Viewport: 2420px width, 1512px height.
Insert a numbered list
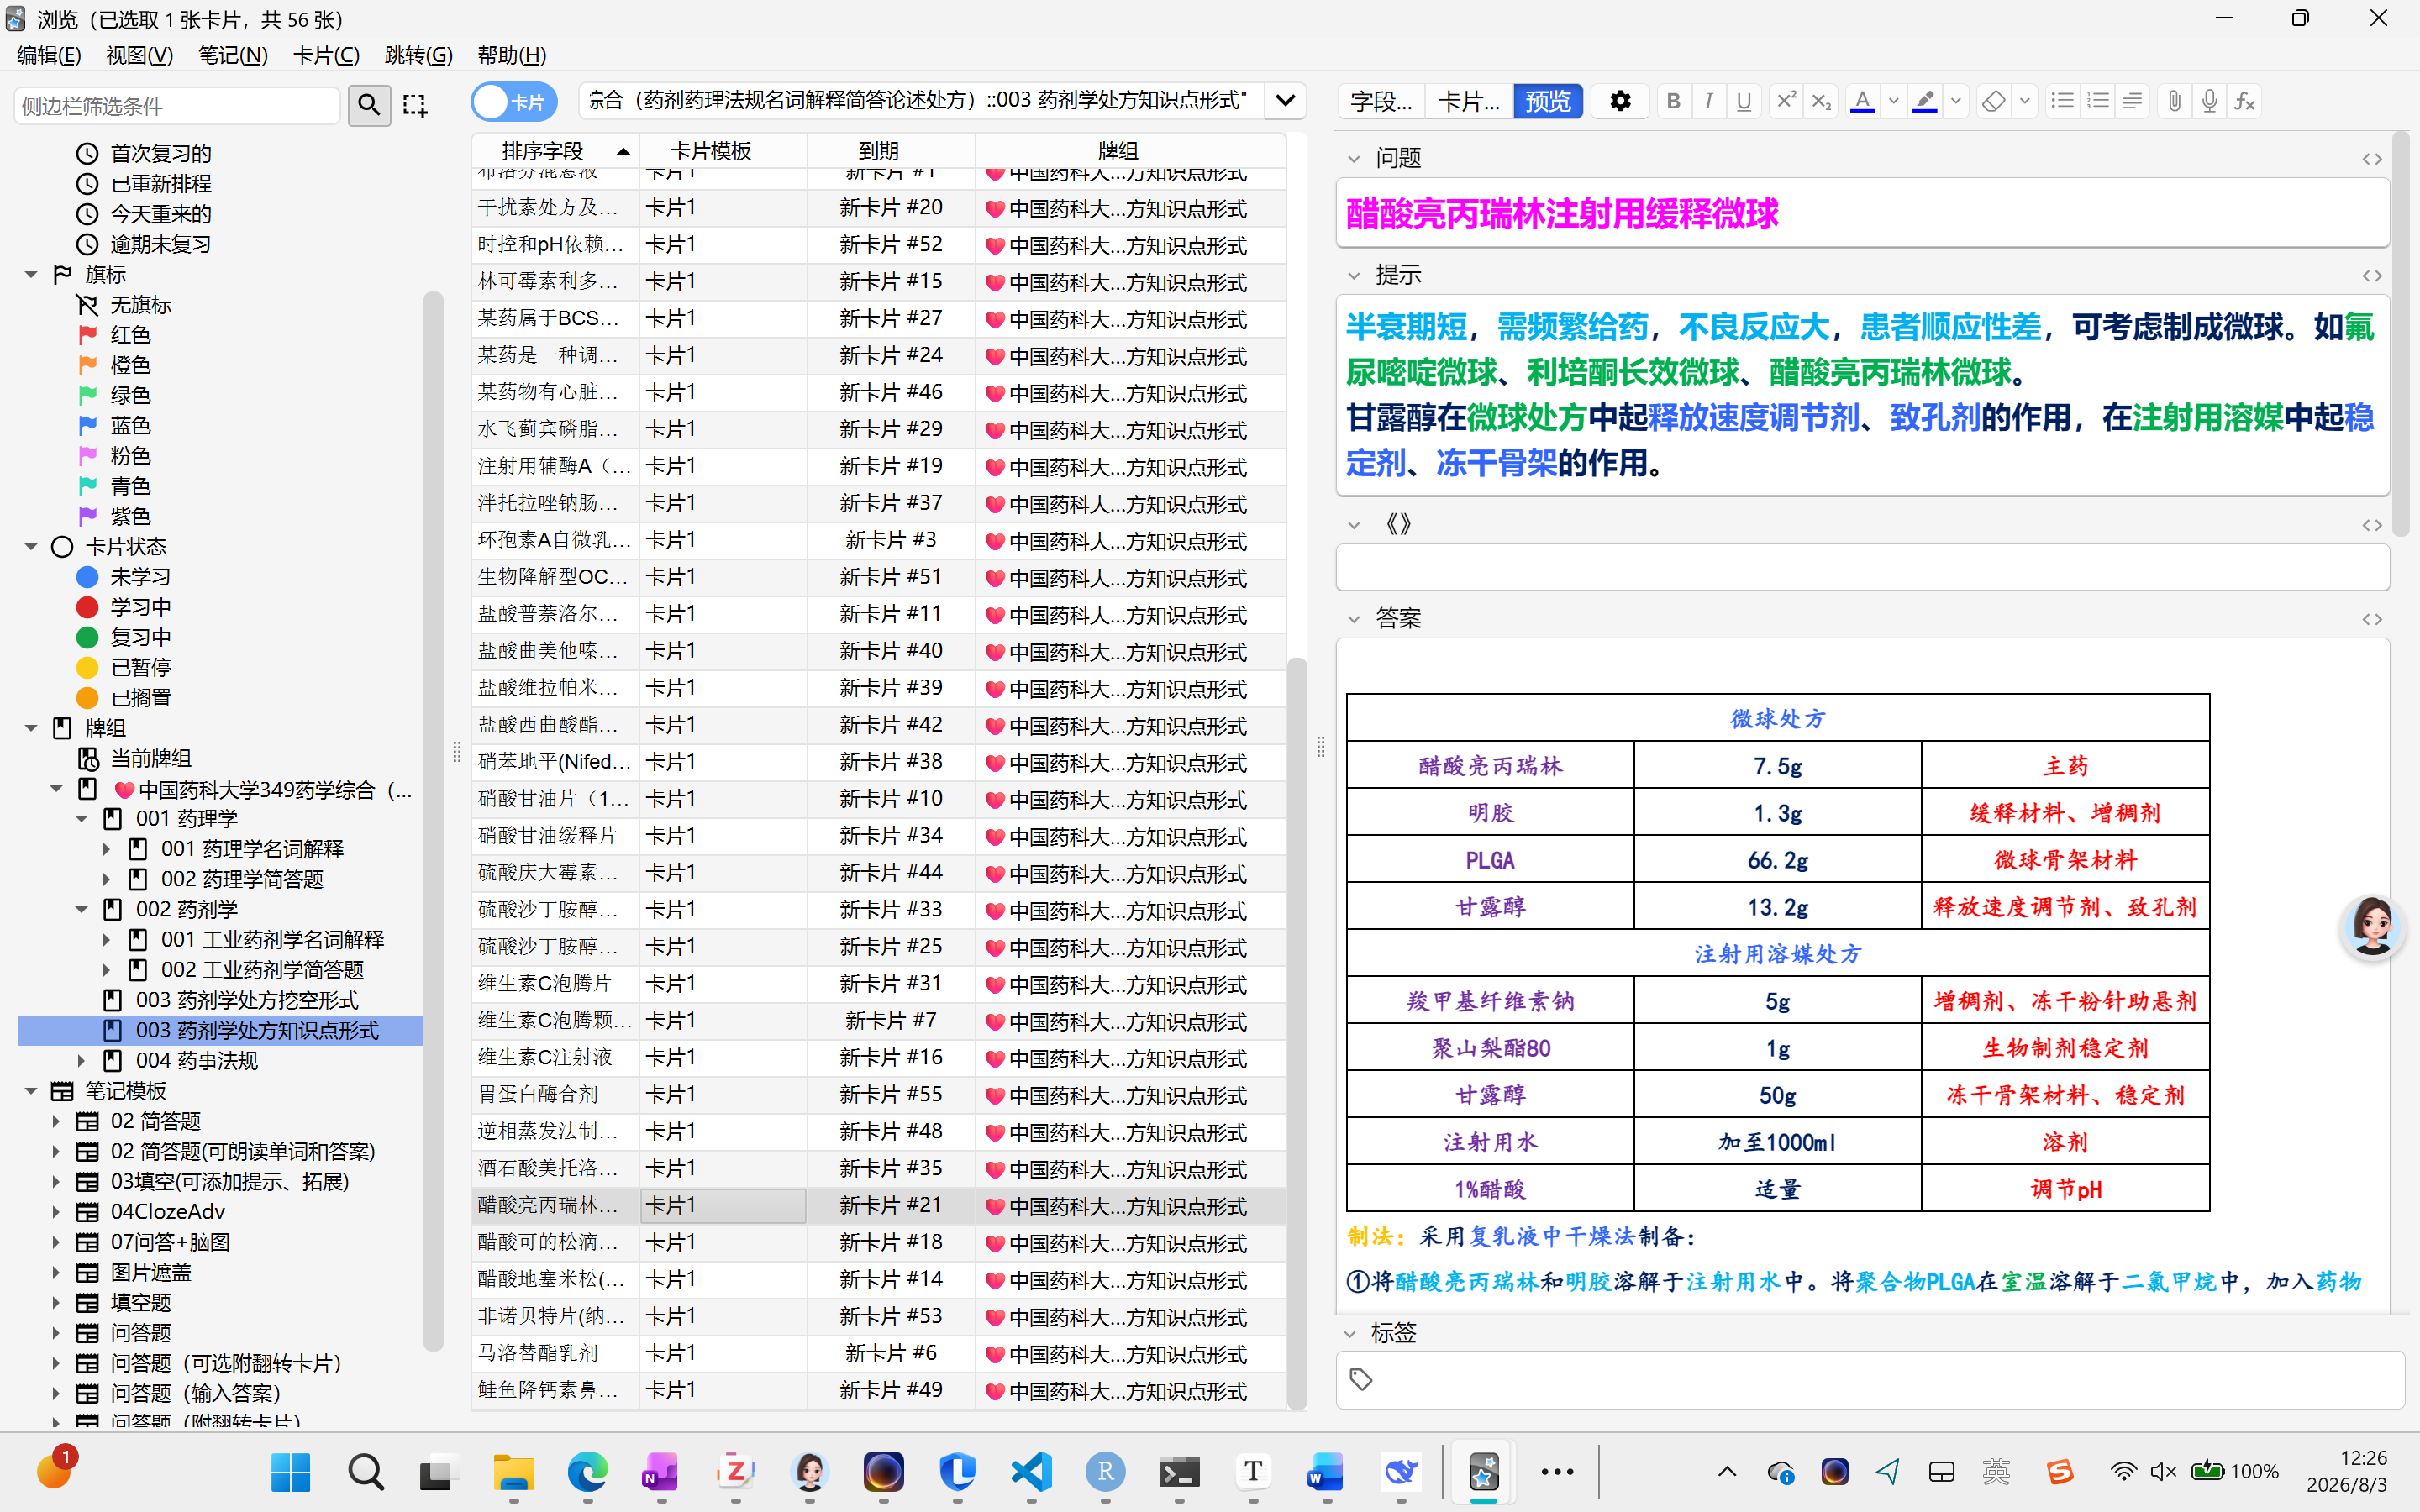click(2098, 101)
